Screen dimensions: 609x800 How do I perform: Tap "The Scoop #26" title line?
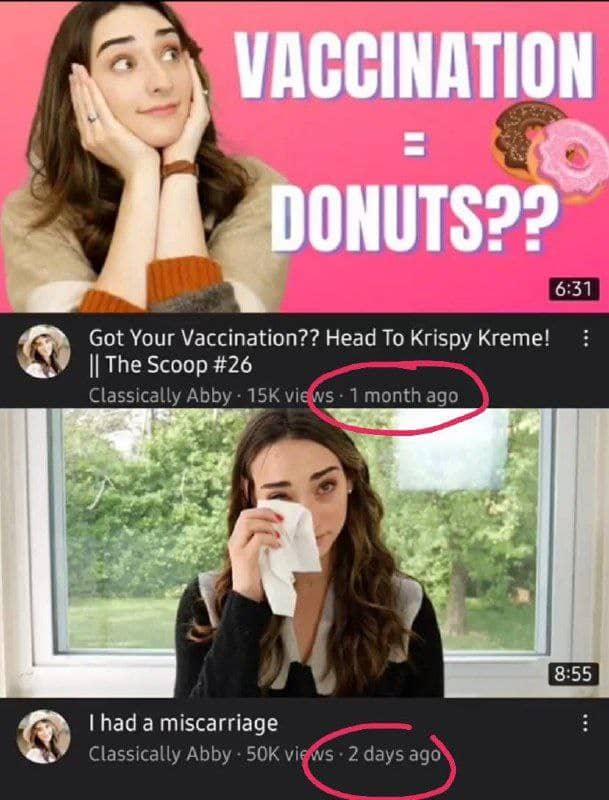point(170,365)
